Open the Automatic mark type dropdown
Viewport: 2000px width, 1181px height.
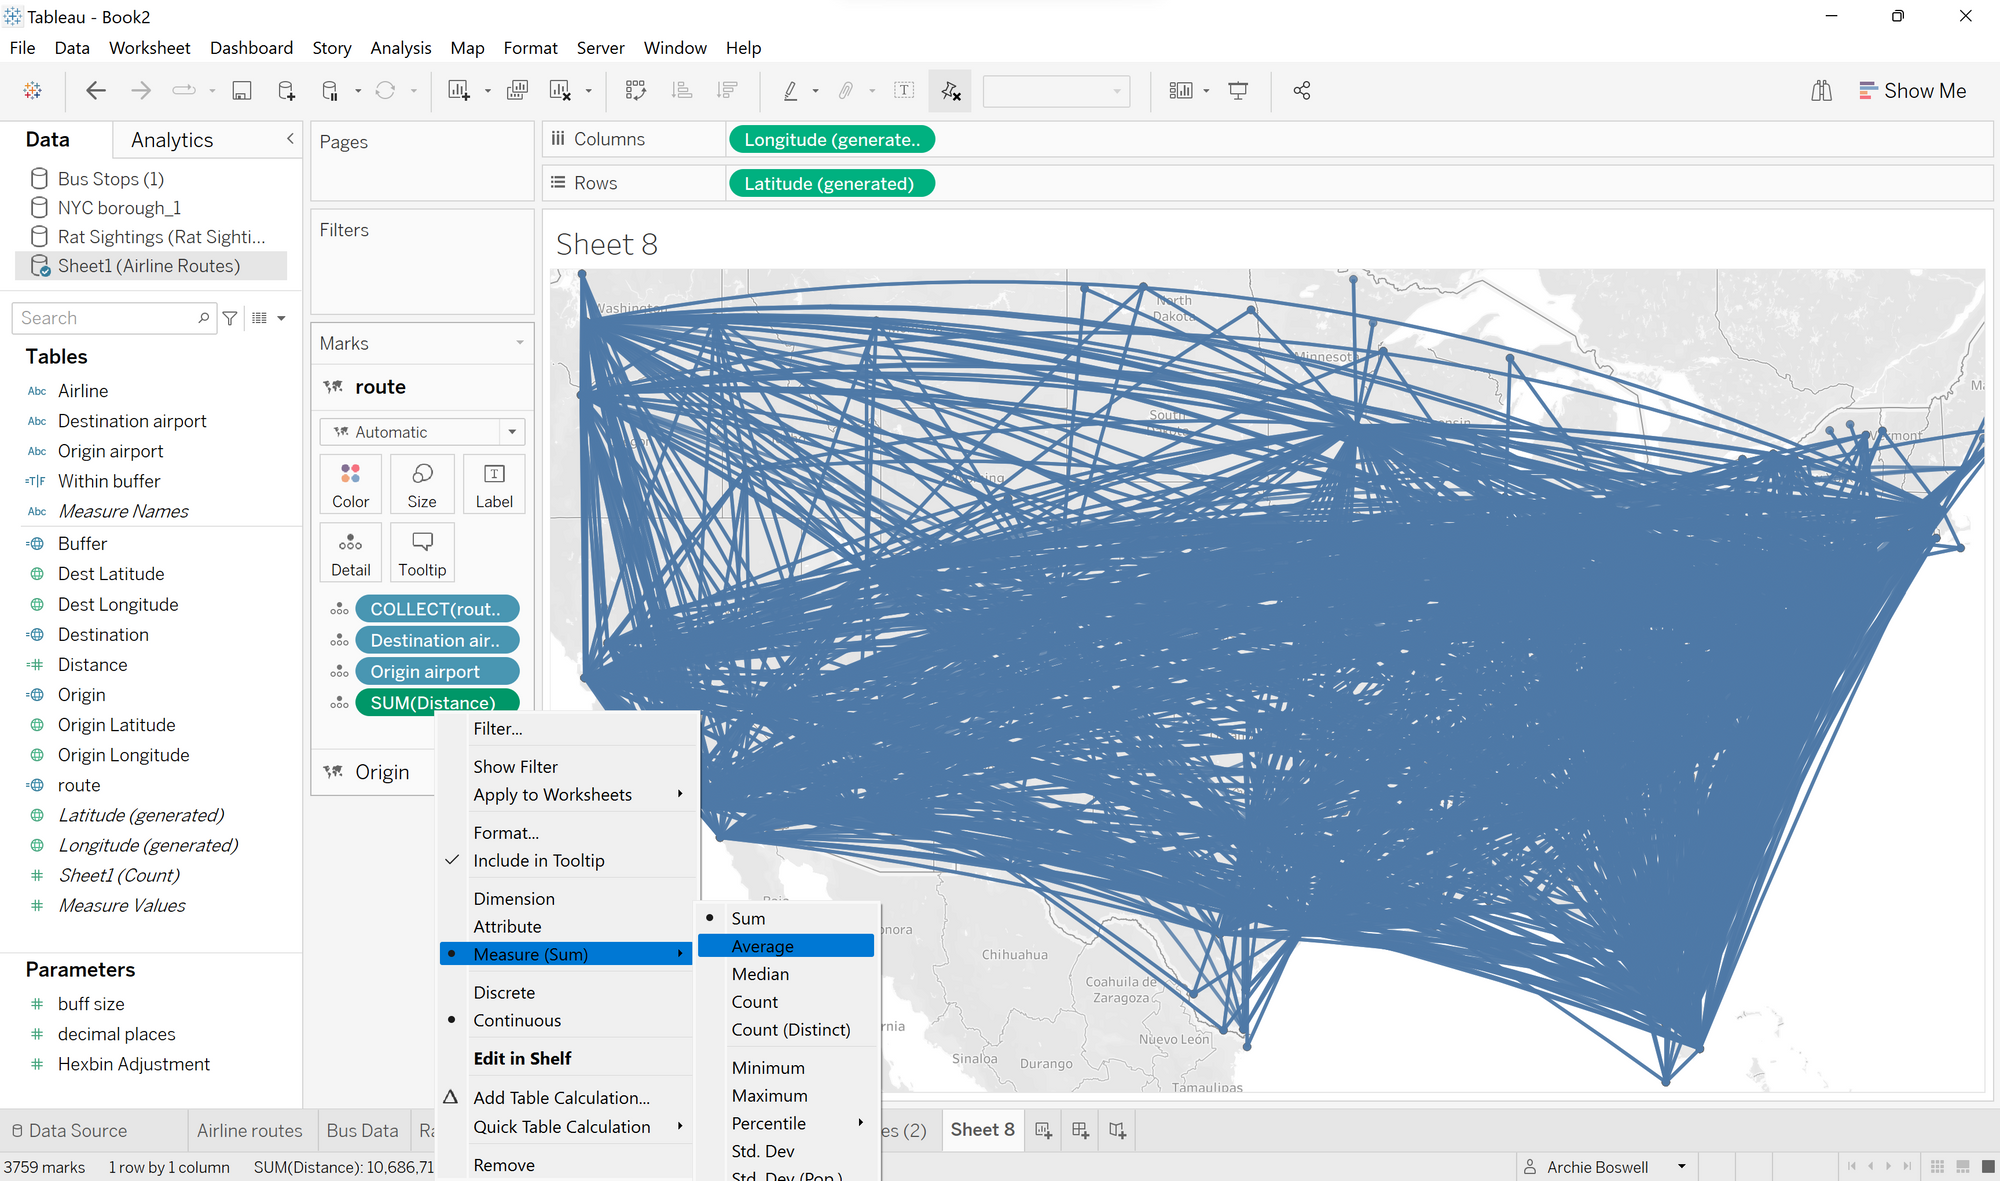(x=422, y=432)
